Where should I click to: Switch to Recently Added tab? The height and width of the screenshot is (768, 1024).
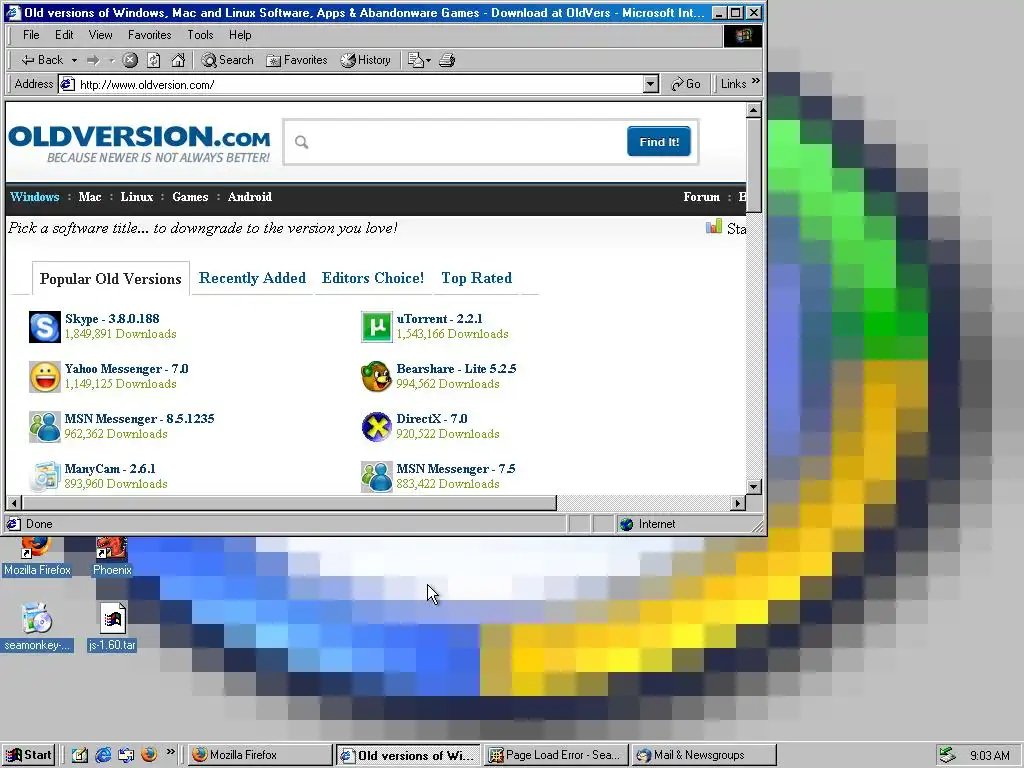[x=252, y=278]
